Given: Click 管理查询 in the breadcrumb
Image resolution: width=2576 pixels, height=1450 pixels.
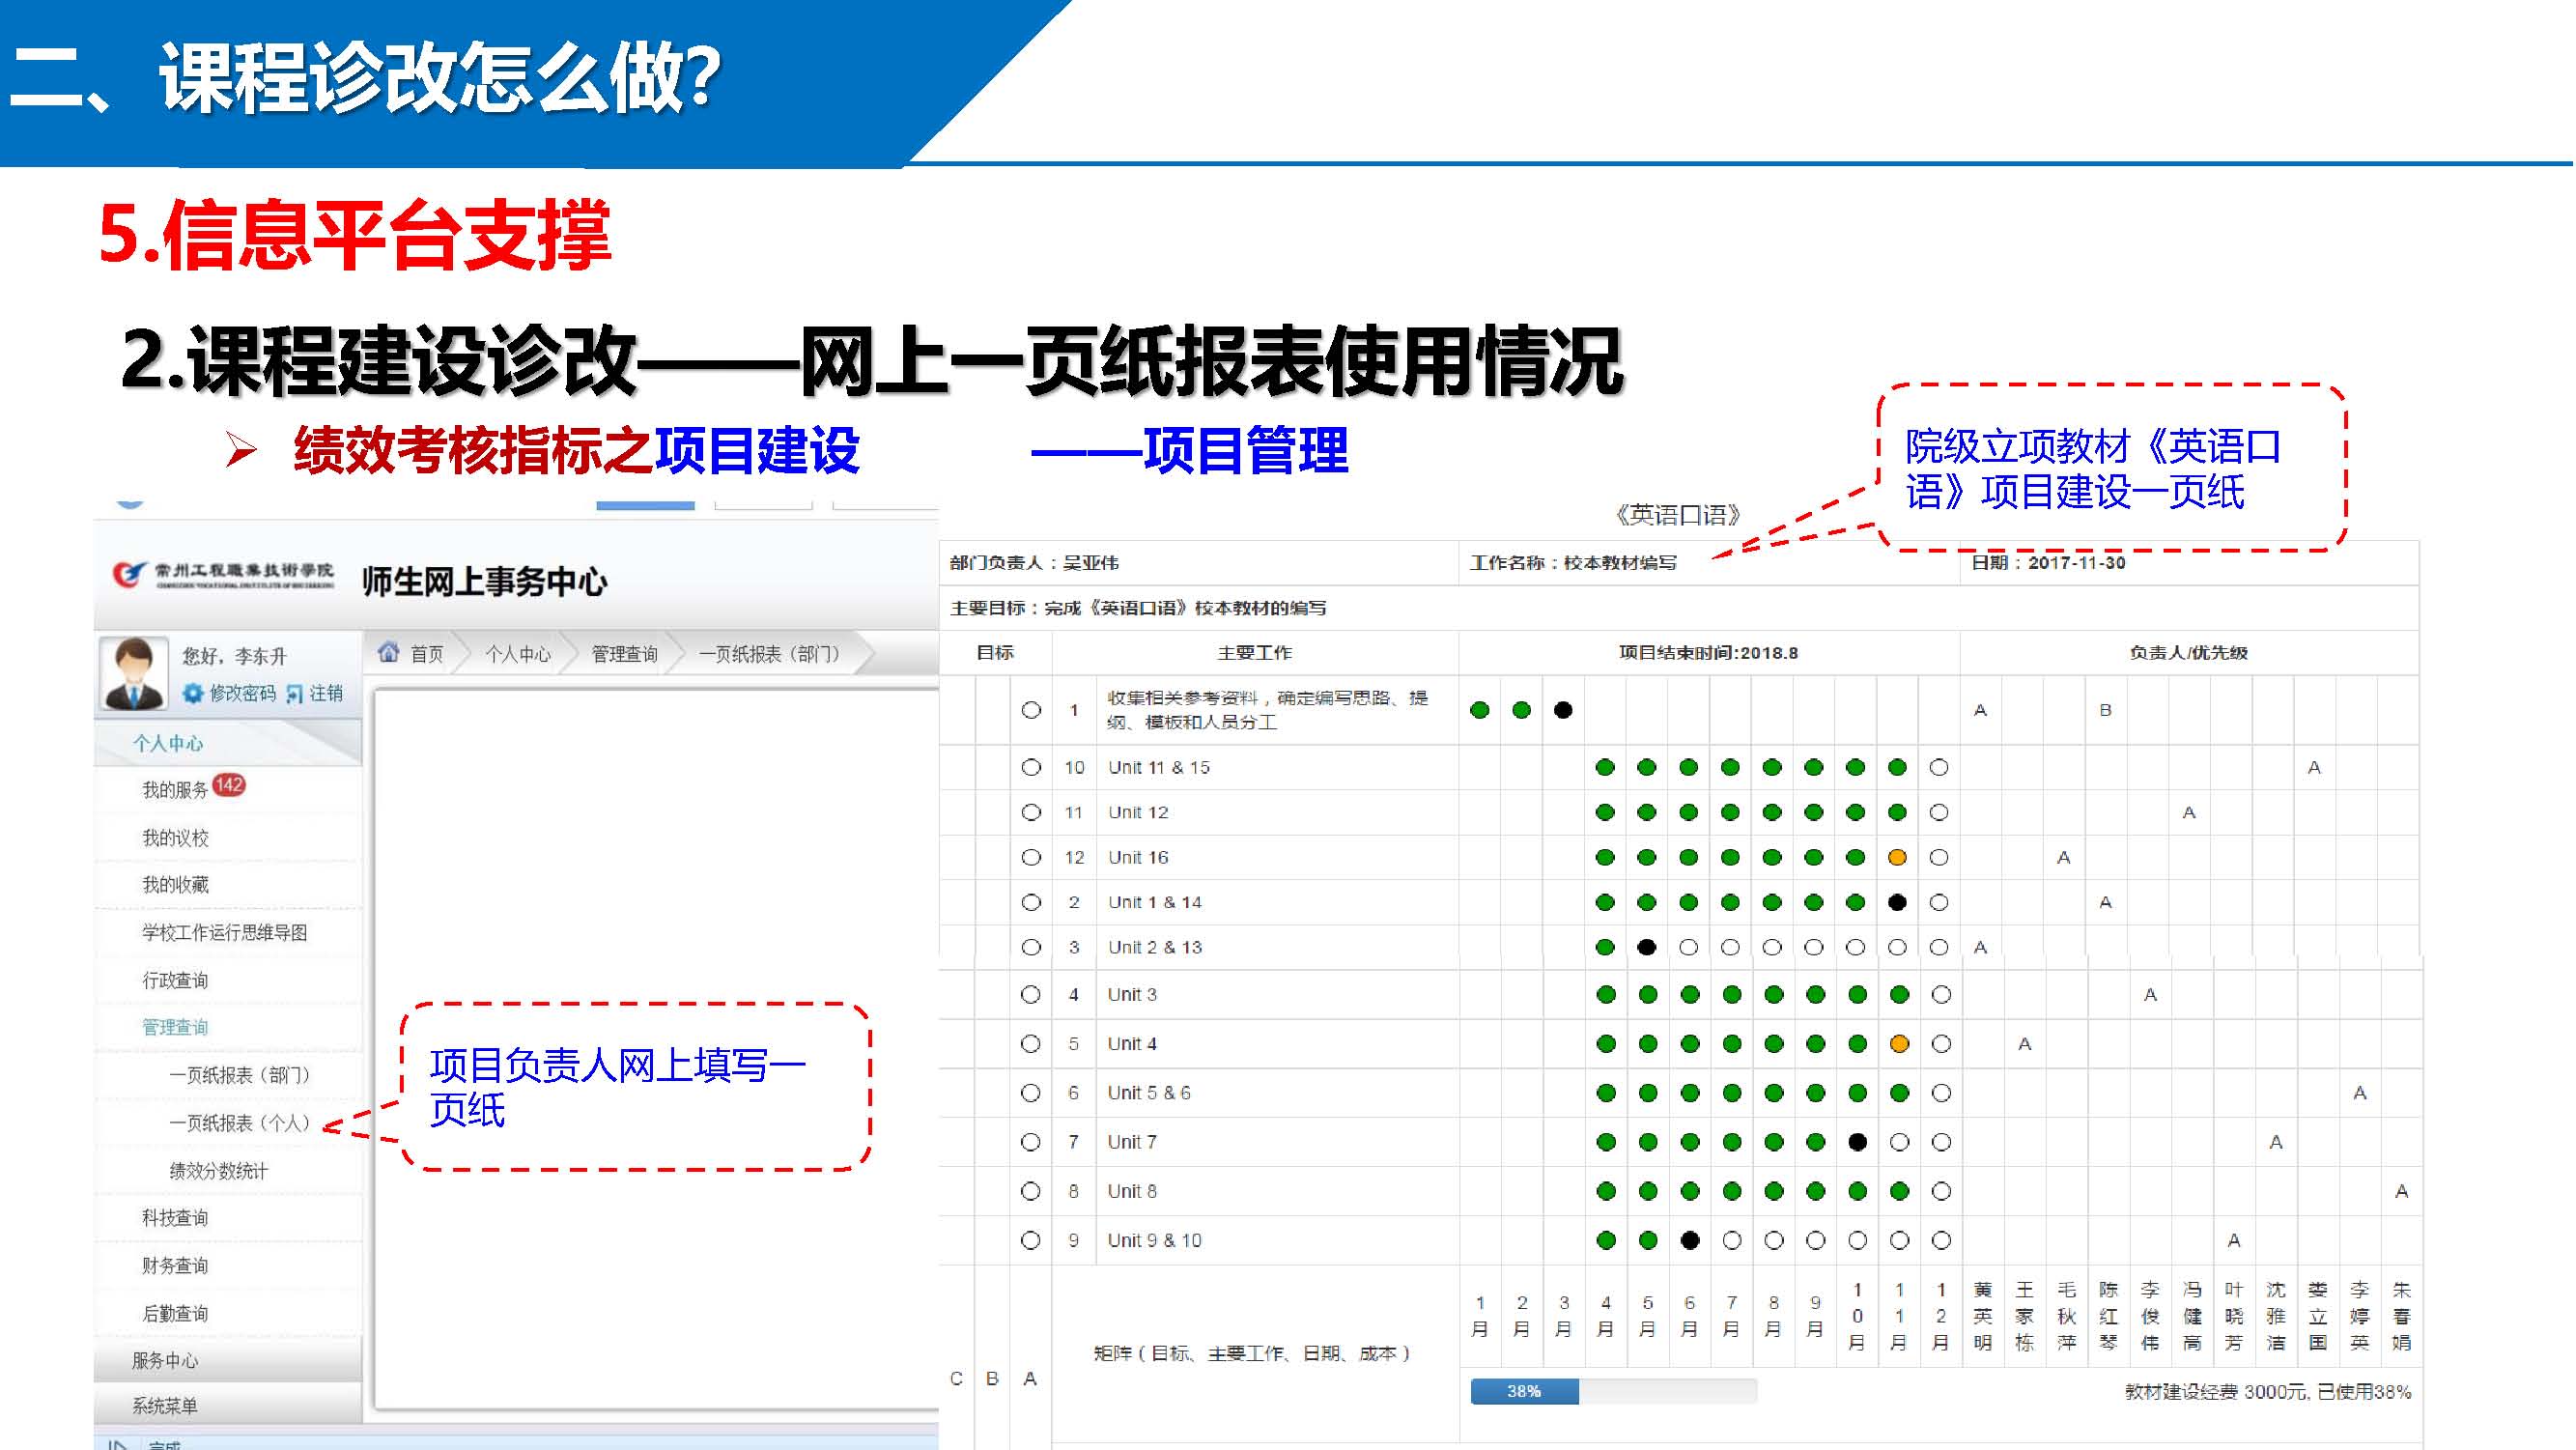Looking at the screenshot, I should (624, 654).
